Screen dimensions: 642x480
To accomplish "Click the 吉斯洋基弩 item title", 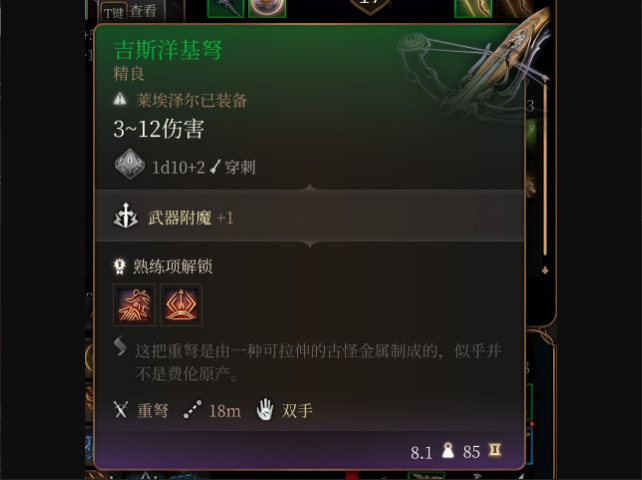I will click(168, 50).
